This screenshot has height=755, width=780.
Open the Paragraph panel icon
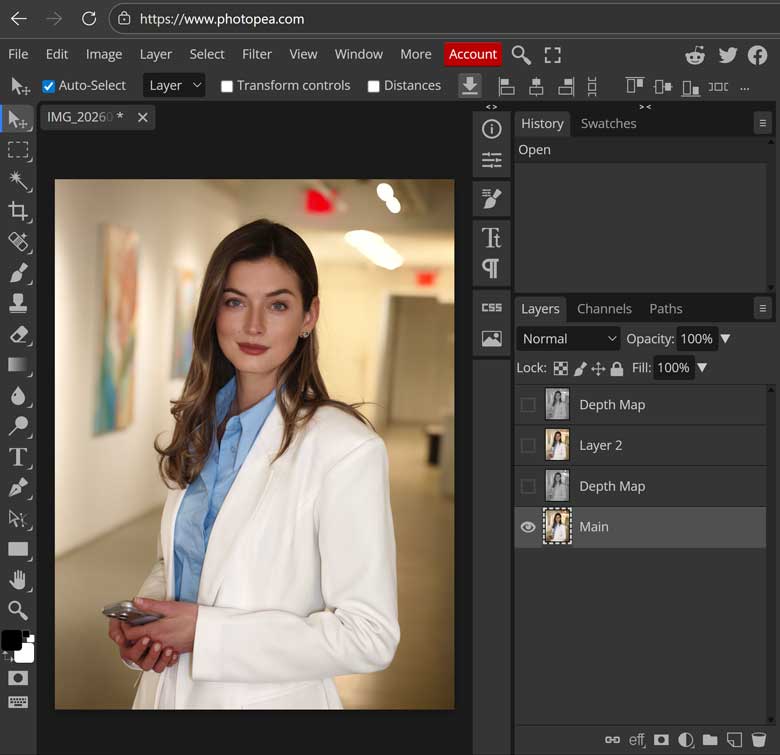click(491, 269)
